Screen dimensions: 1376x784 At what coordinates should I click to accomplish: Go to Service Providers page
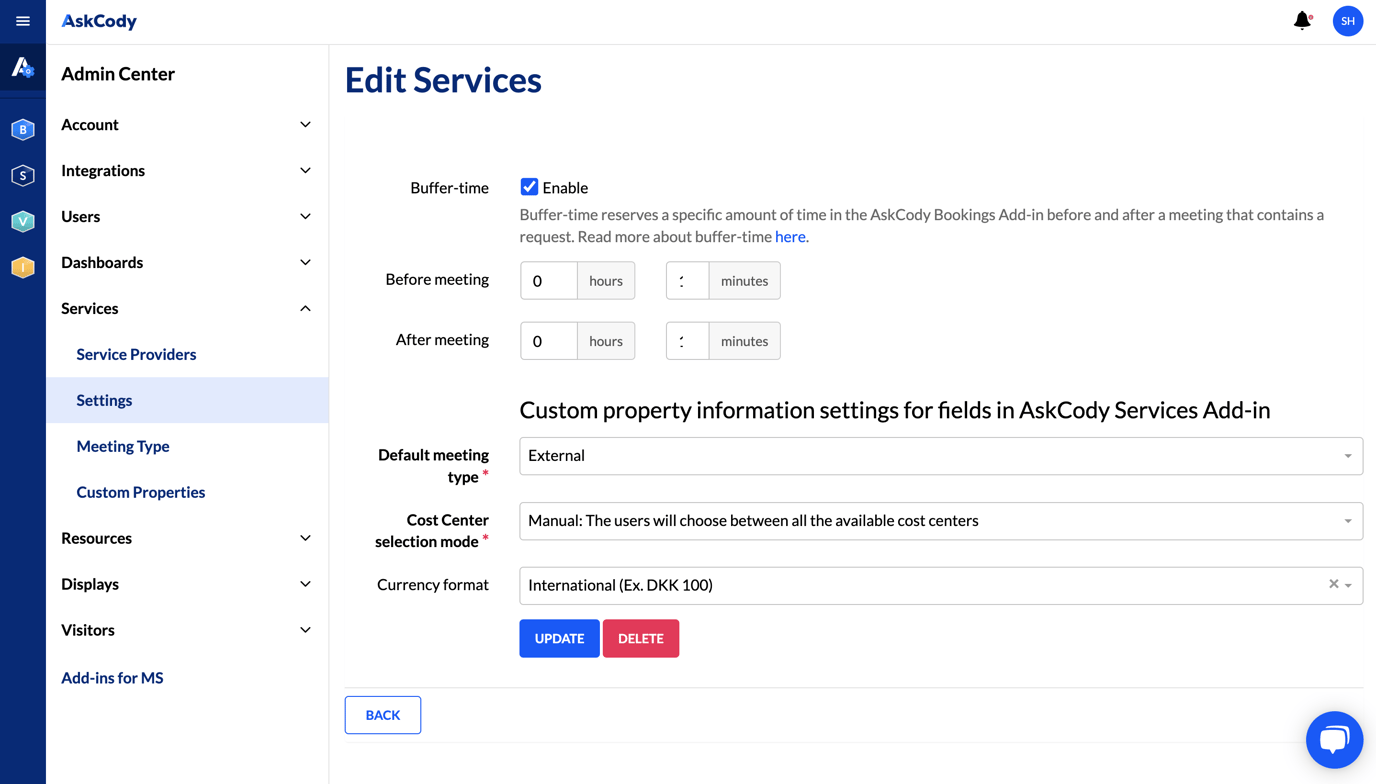[x=136, y=354]
